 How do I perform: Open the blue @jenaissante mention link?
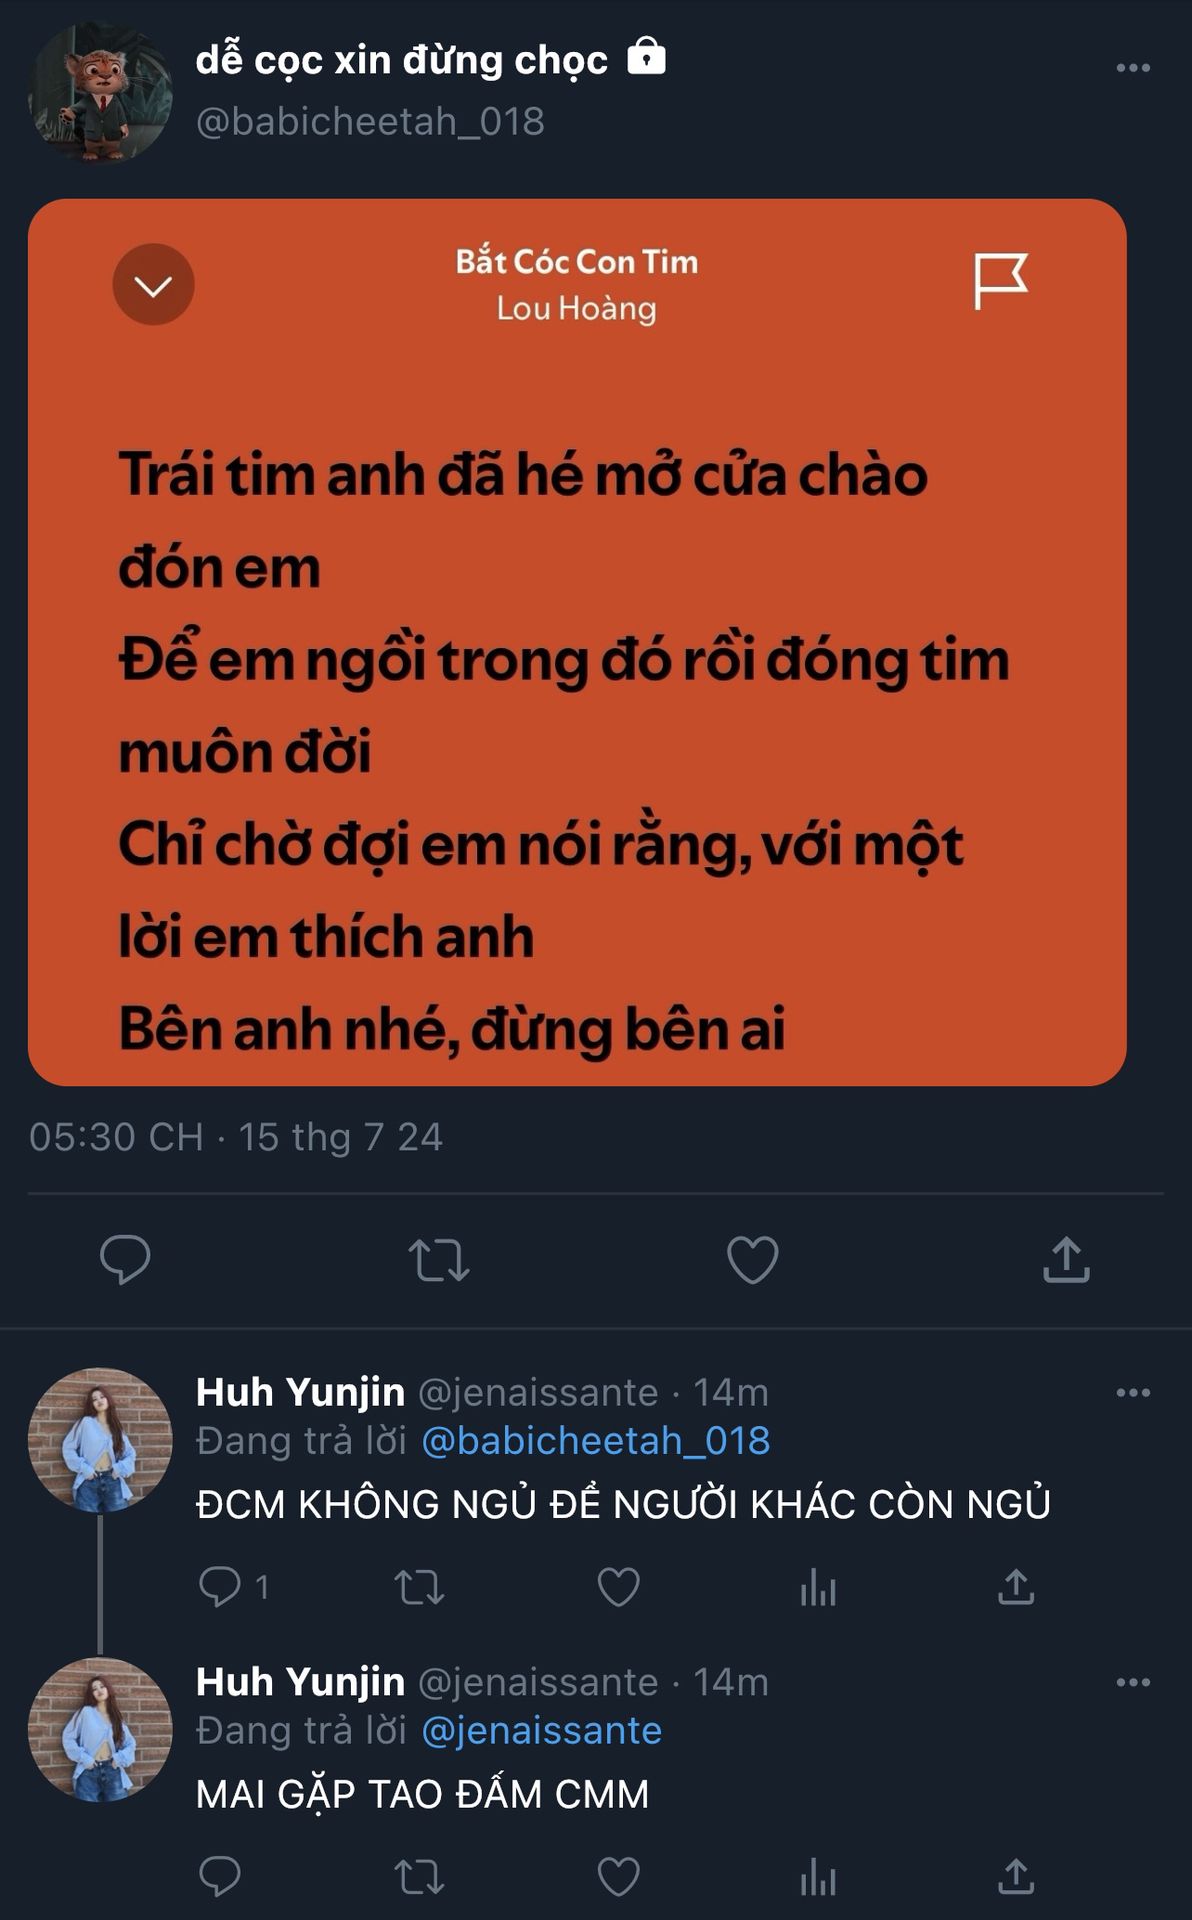[x=542, y=1731]
